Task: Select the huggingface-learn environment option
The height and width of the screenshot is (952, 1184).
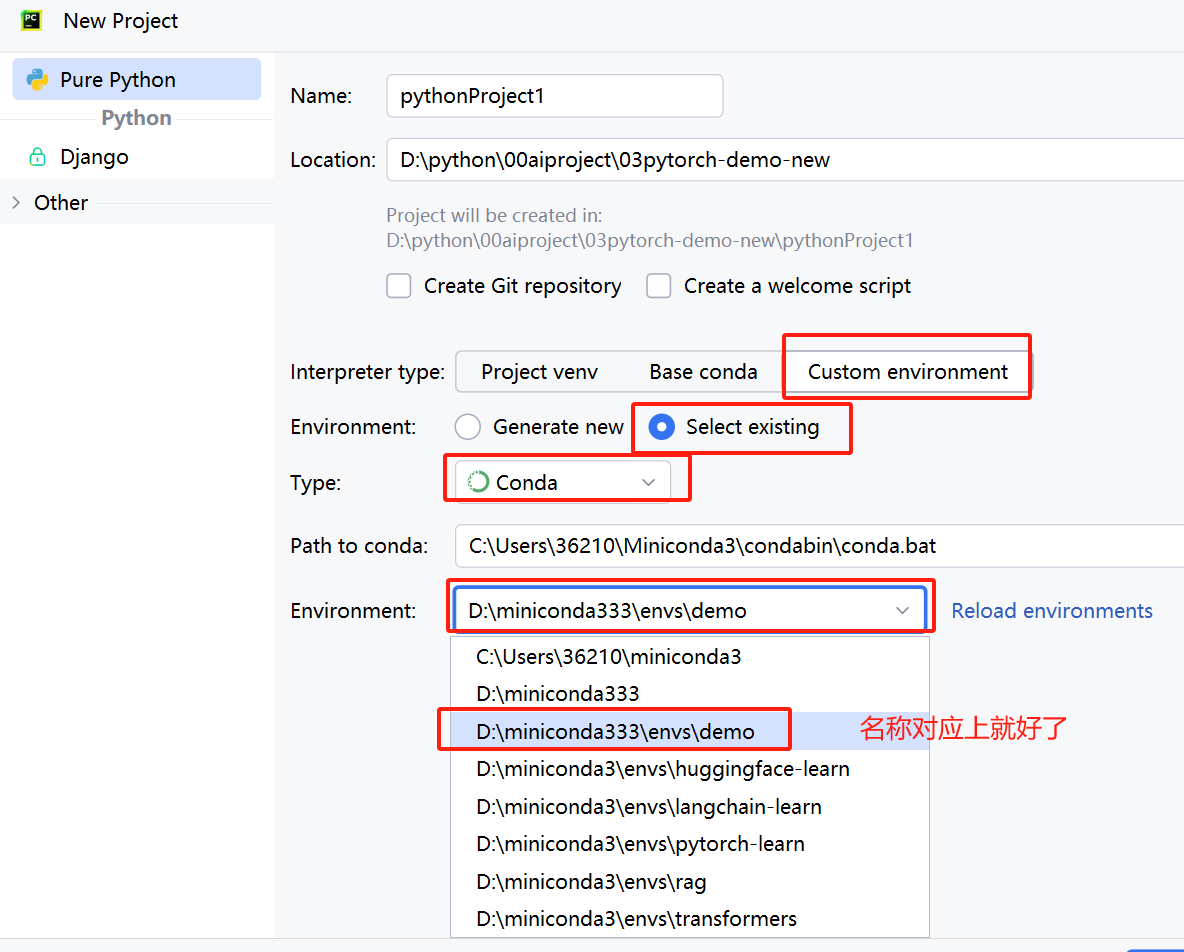Action: pyautogui.click(x=662, y=769)
